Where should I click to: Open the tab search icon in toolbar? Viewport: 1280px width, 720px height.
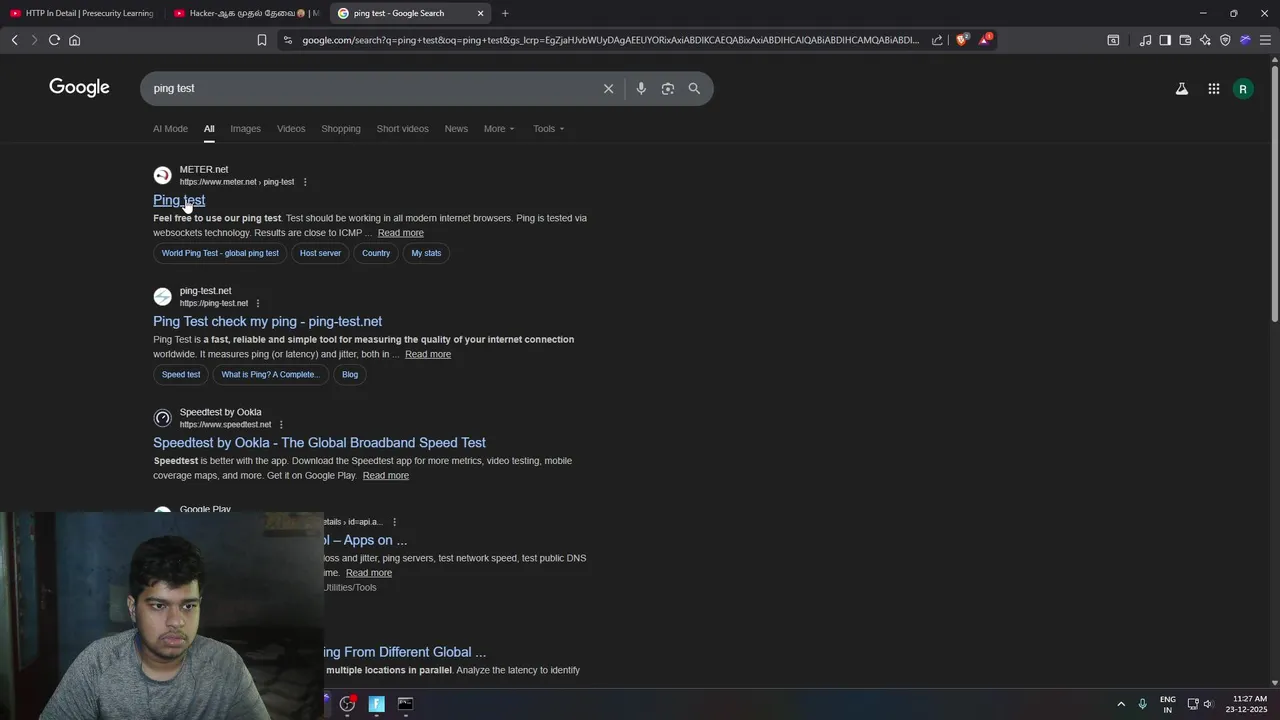[1113, 40]
